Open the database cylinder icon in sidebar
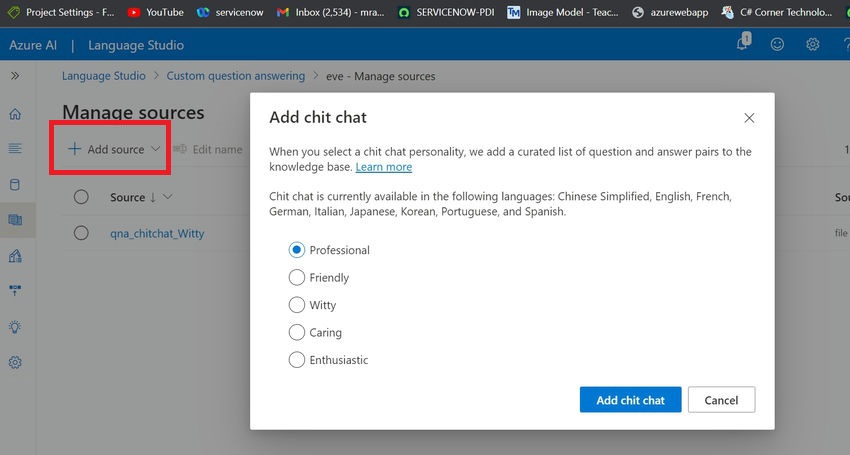 click(15, 184)
